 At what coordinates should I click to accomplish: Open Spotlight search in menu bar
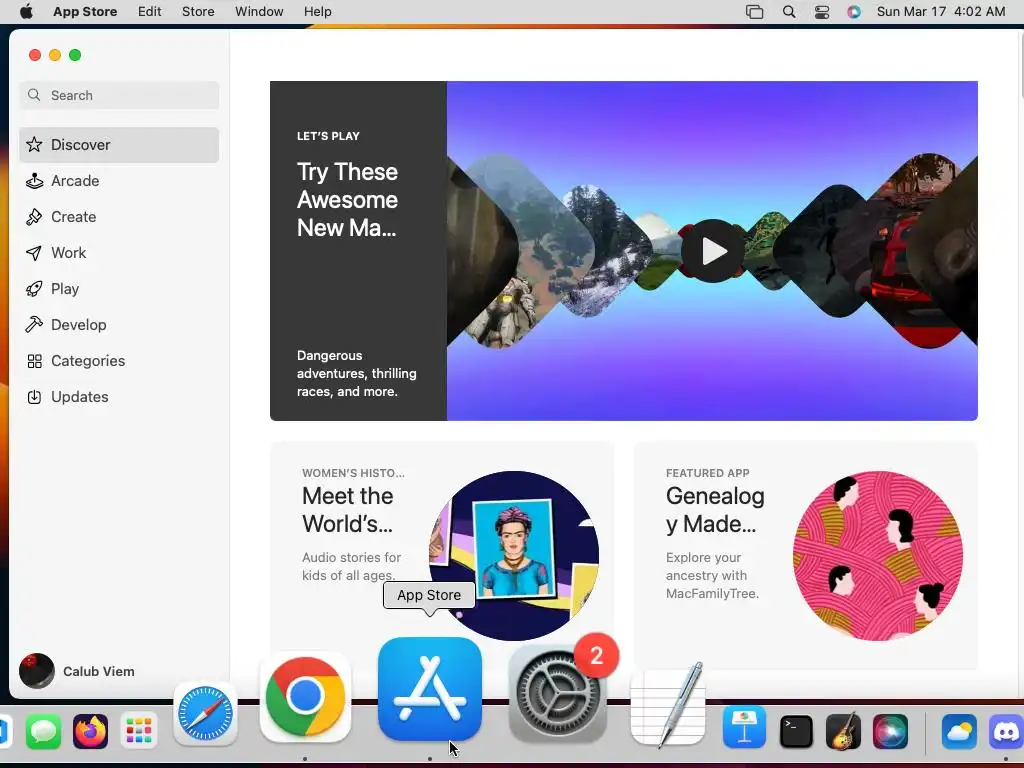[x=789, y=12]
